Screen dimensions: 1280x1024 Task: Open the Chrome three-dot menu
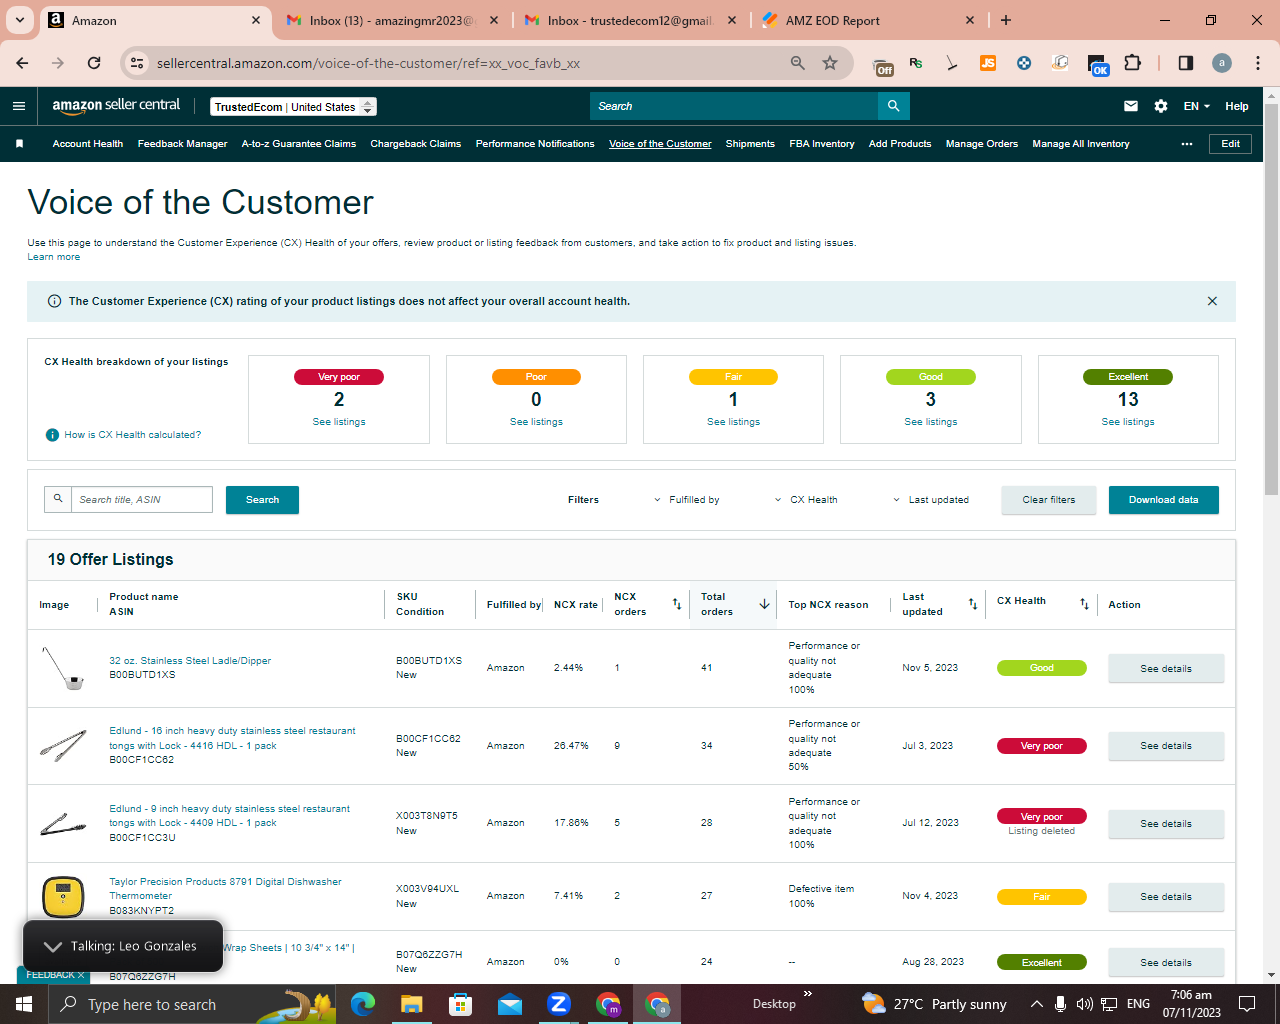click(x=1258, y=63)
